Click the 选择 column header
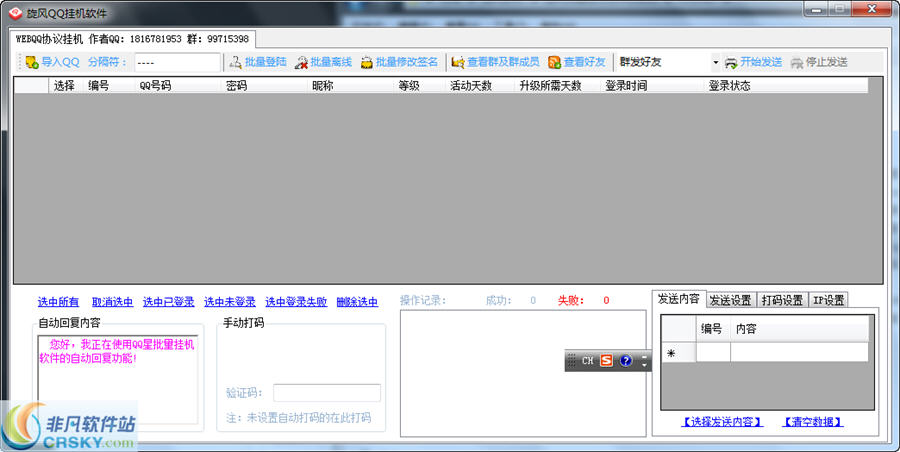Image resolution: width=900 pixels, height=452 pixels. point(64,86)
